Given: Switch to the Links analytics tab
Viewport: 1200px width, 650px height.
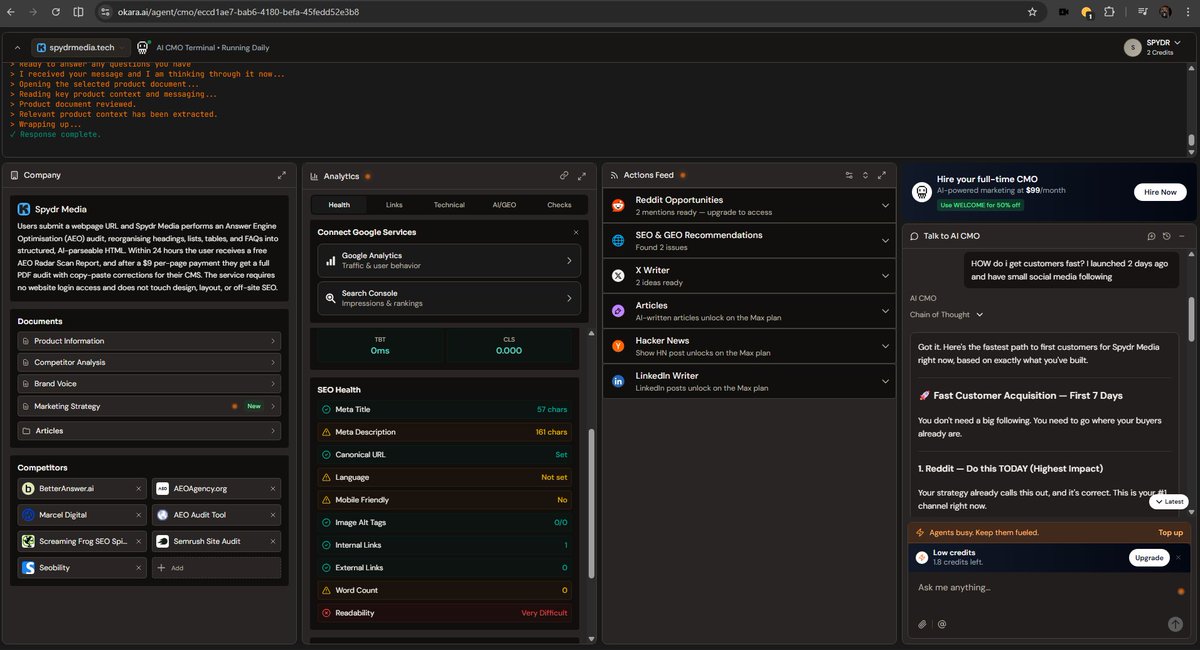Looking at the screenshot, I should point(394,205).
